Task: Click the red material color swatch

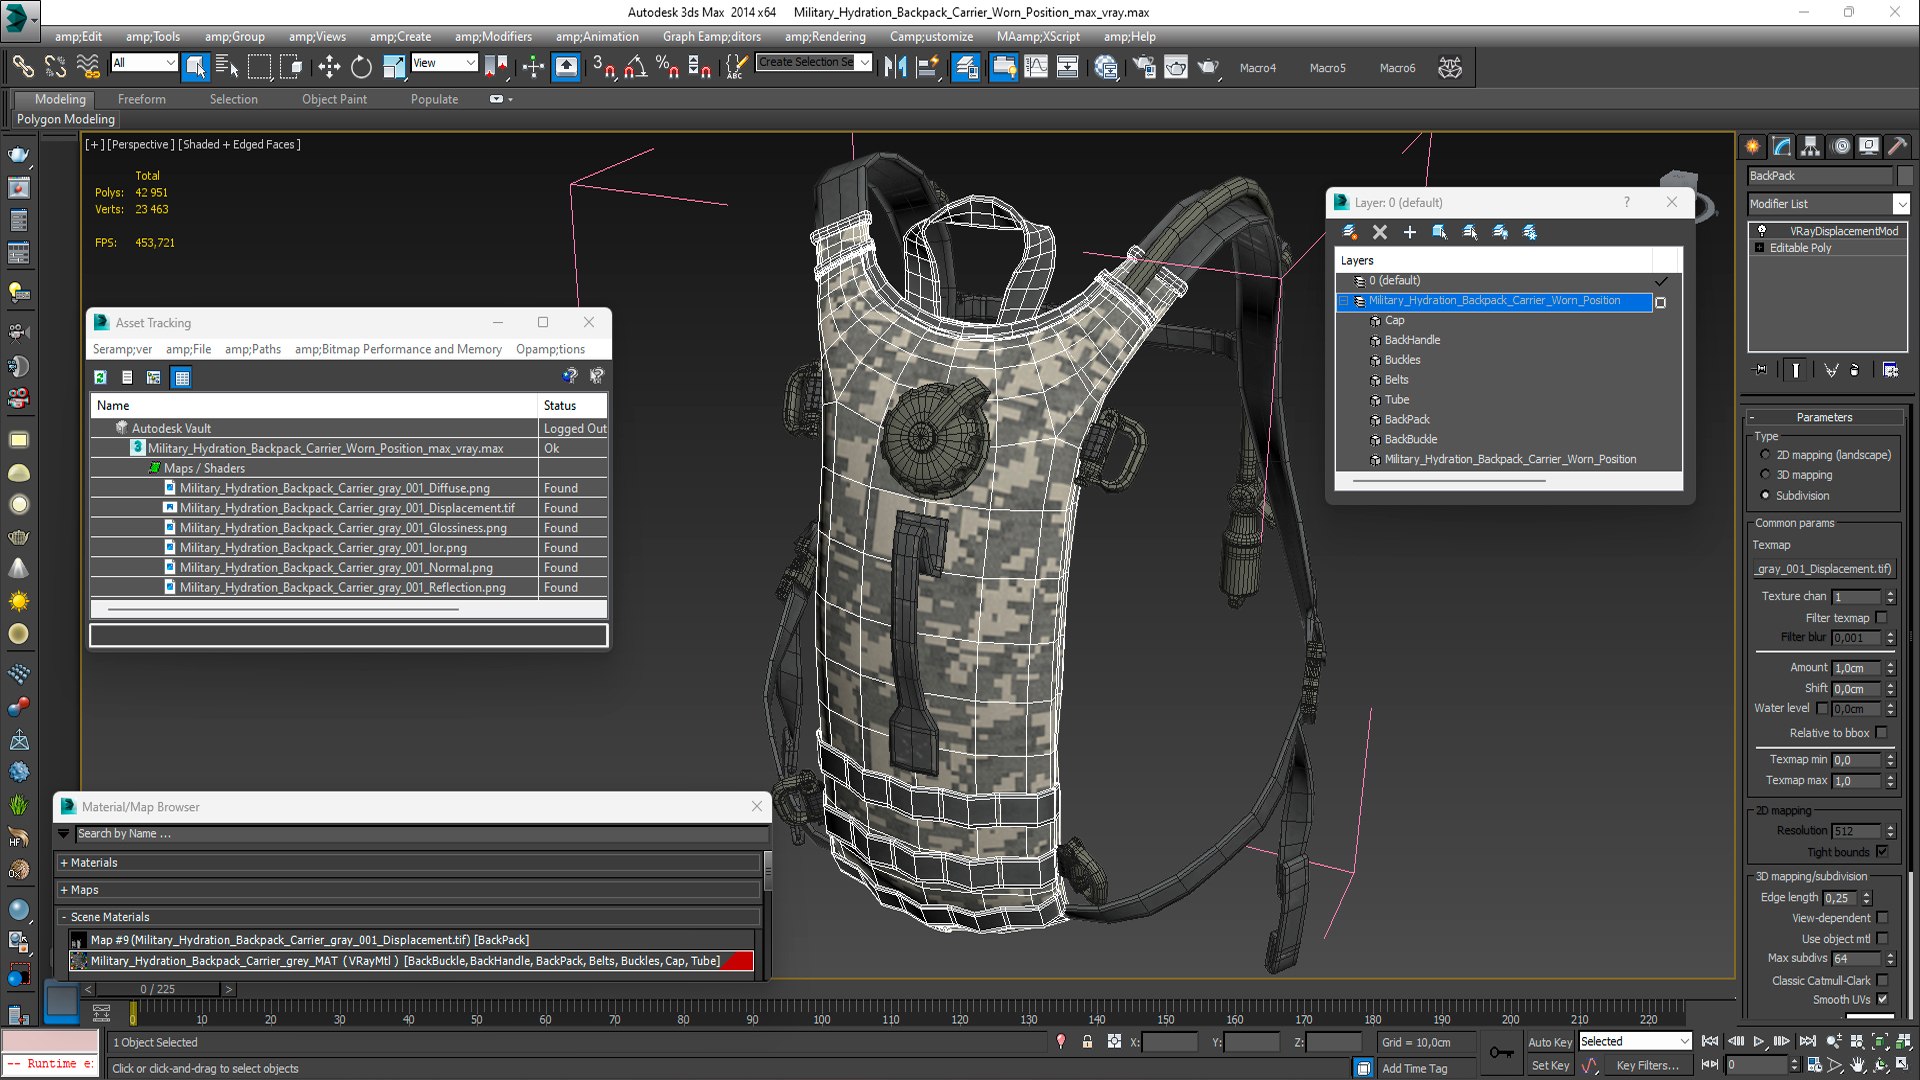Action: pyautogui.click(x=738, y=961)
